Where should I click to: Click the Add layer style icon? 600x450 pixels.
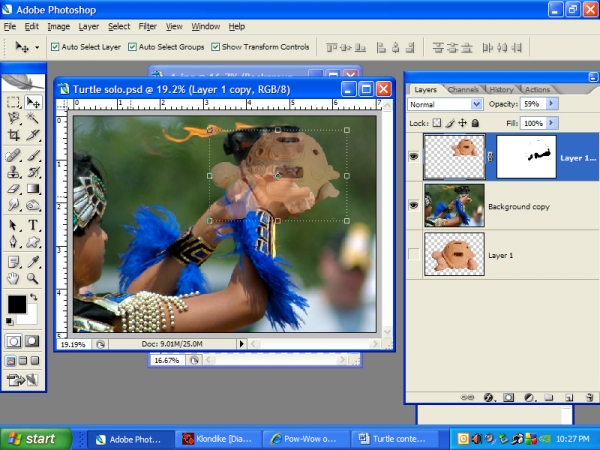pos(488,398)
